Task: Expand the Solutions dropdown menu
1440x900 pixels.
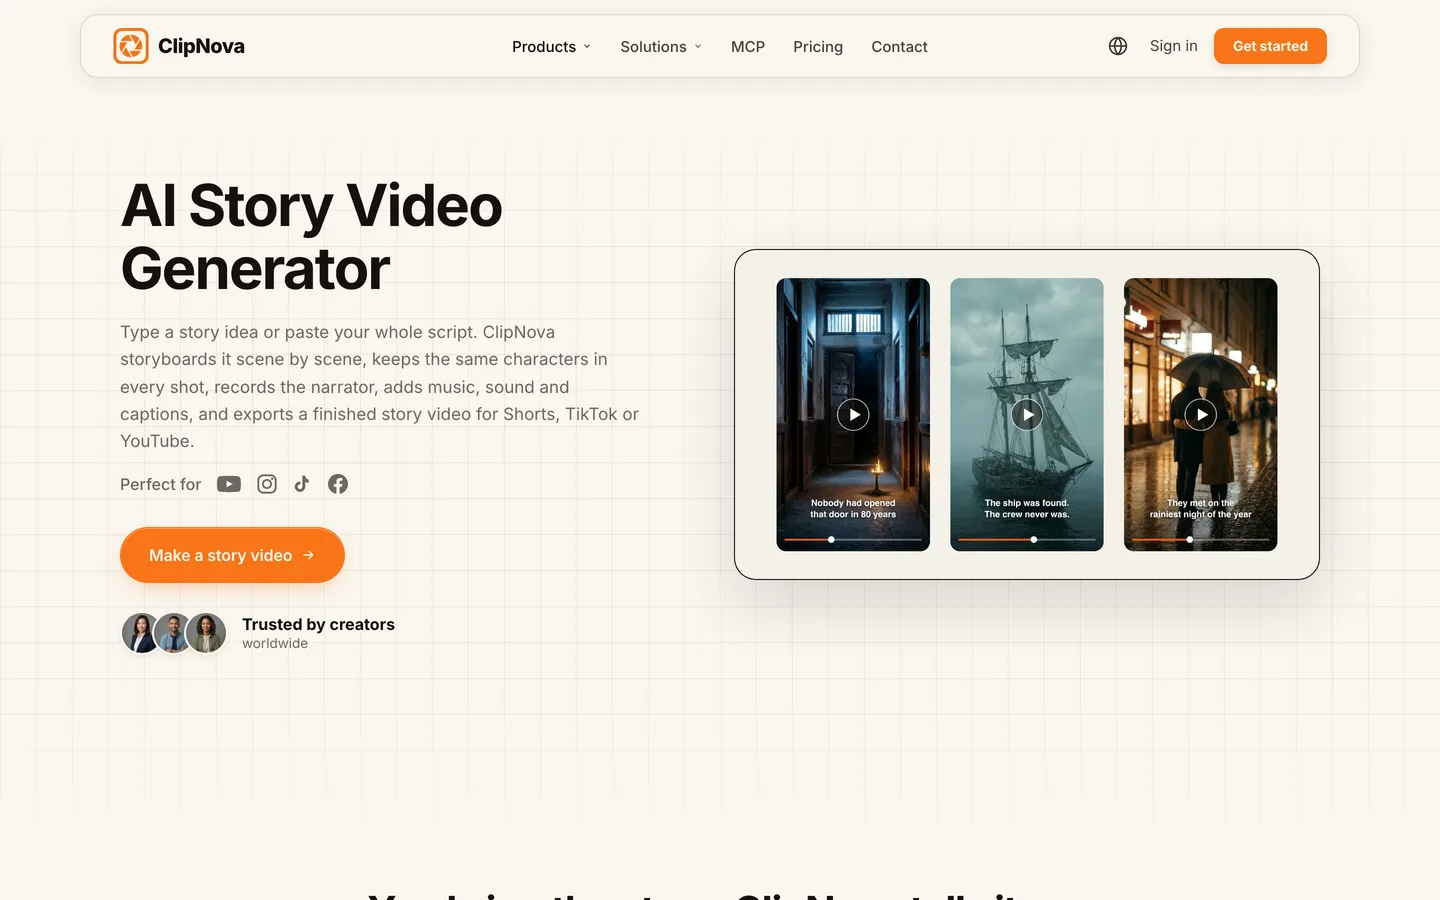Action: pyautogui.click(x=661, y=47)
